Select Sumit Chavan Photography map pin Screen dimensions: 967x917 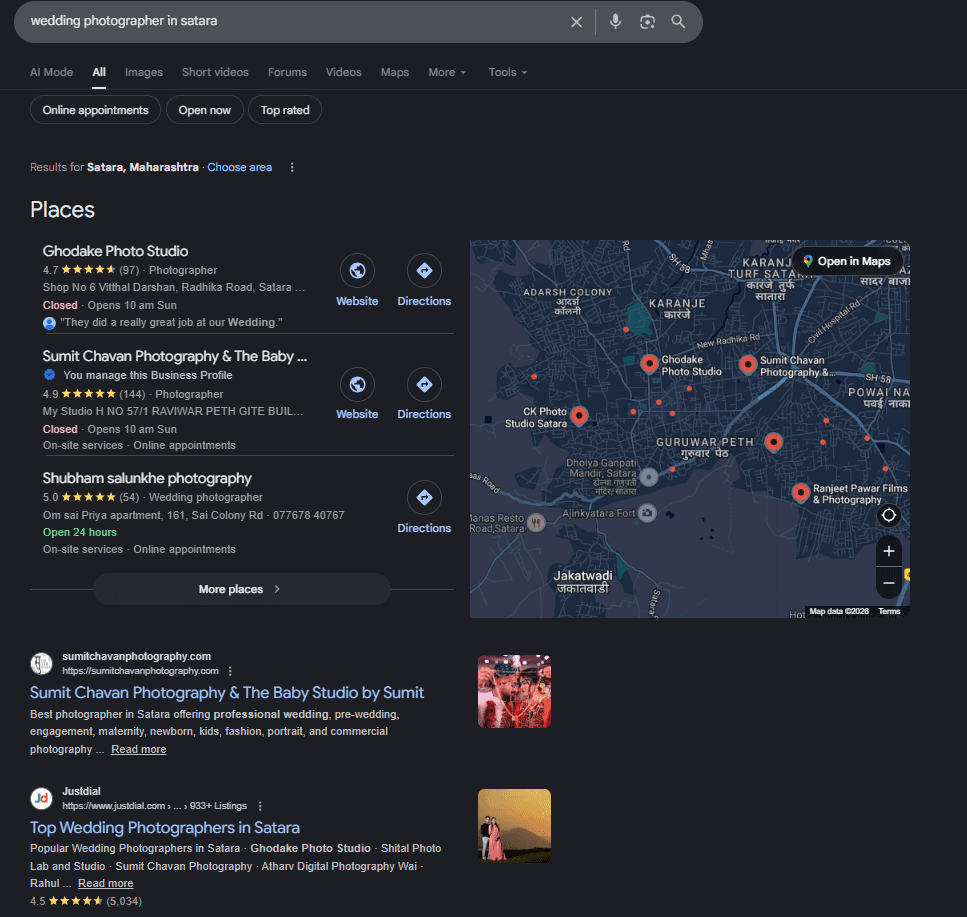point(747,364)
